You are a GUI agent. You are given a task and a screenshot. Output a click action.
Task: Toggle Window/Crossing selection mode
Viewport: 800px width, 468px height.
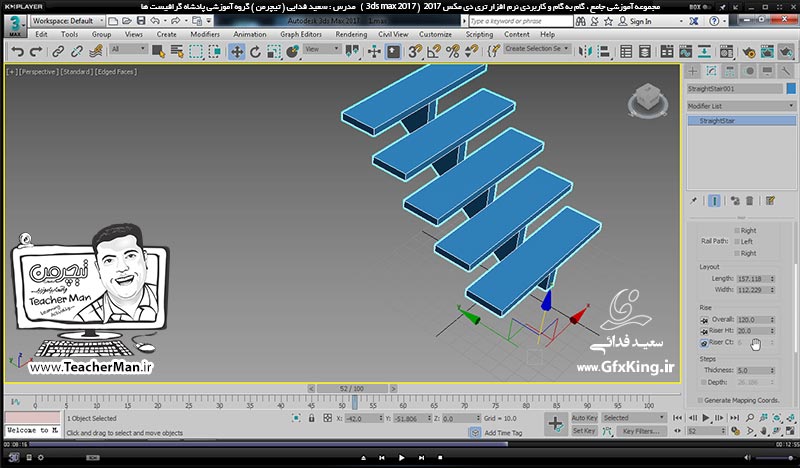pyautogui.click(x=215, y=52)
